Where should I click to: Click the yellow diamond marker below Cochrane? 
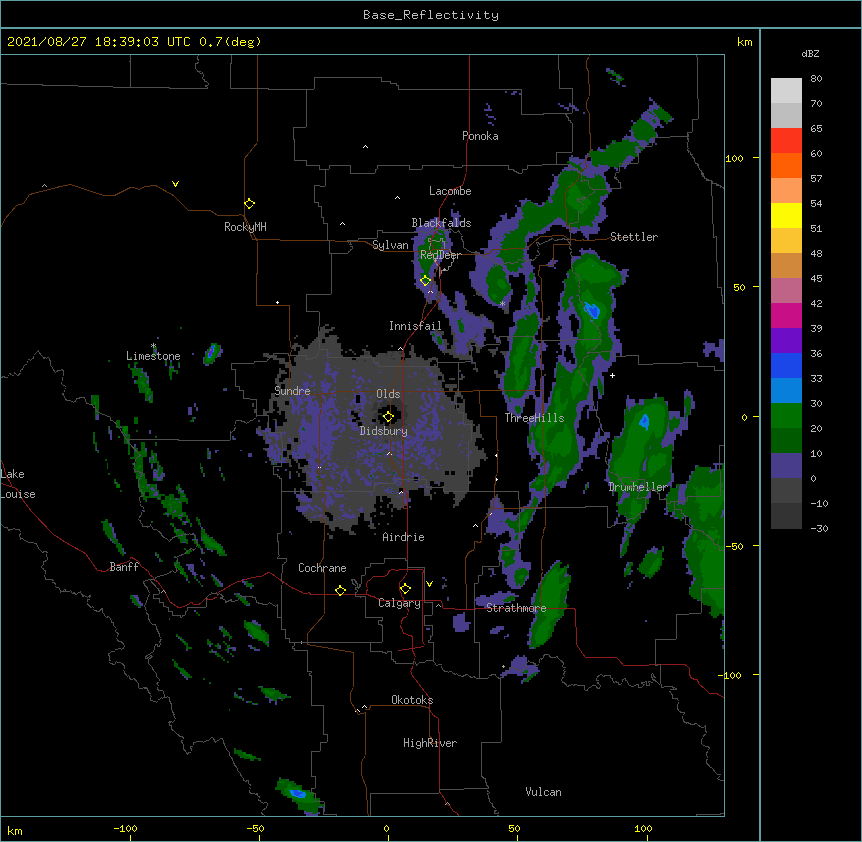340,590
